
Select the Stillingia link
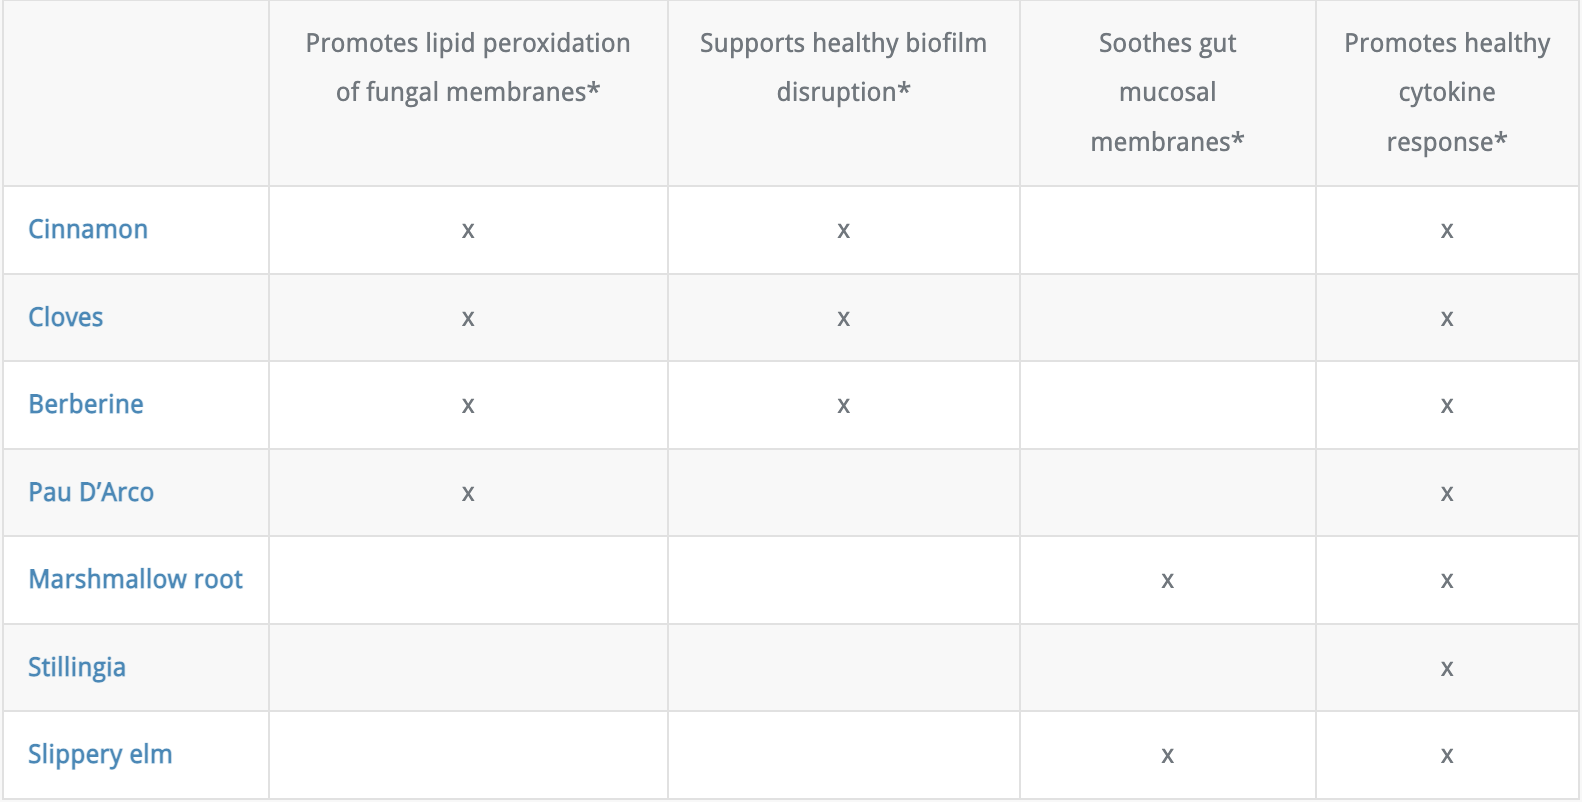point(77,667)
